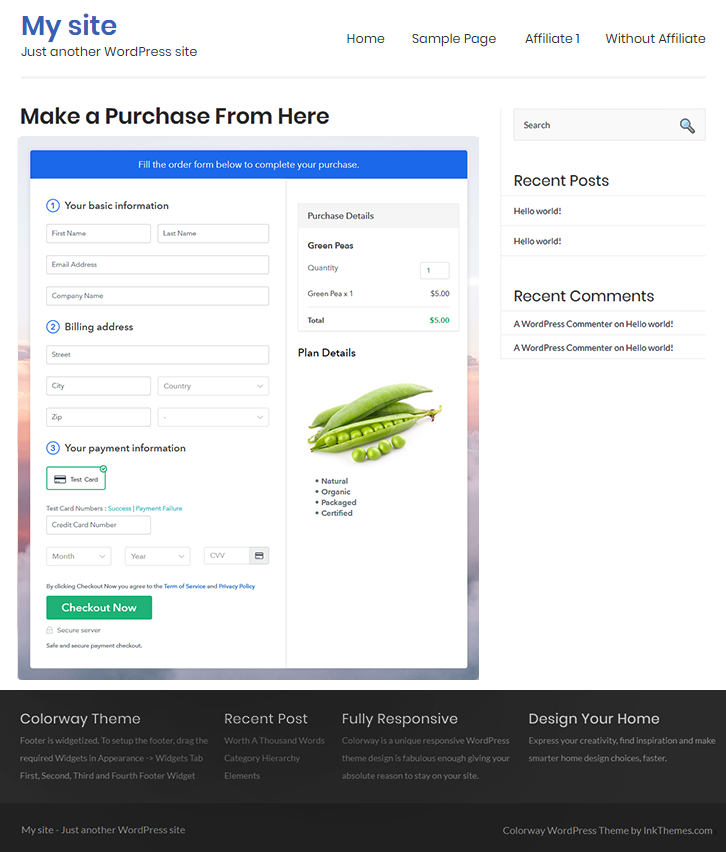Open the Elements footer link

(x=242, y=776)
